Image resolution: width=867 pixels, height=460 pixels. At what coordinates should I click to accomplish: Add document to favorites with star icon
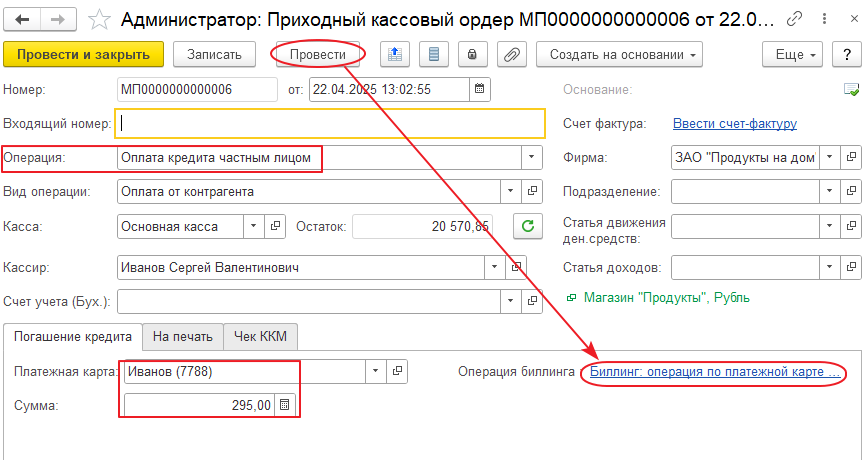point(100,19)
